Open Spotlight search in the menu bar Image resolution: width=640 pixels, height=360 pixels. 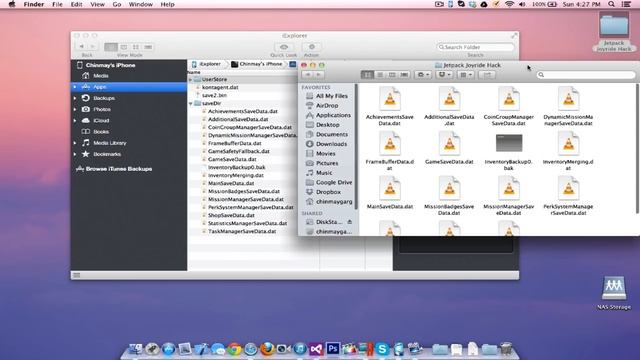click(x=611, y=4)
